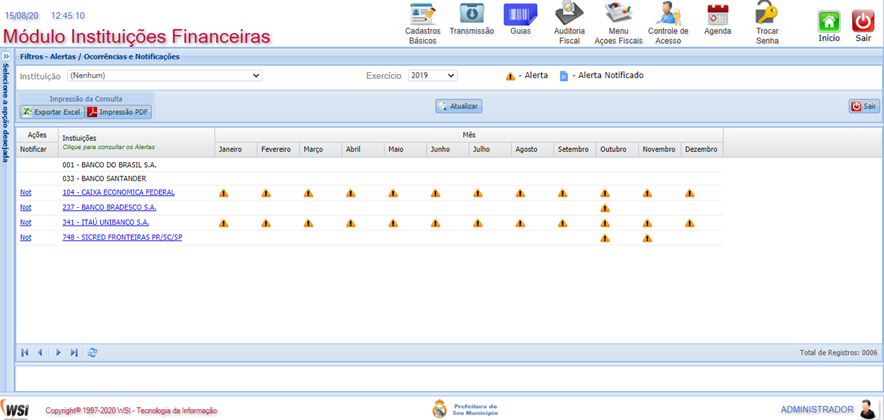Go to first page of records
Viewport: 884px width, 420px height.
(x=25, y=353)
